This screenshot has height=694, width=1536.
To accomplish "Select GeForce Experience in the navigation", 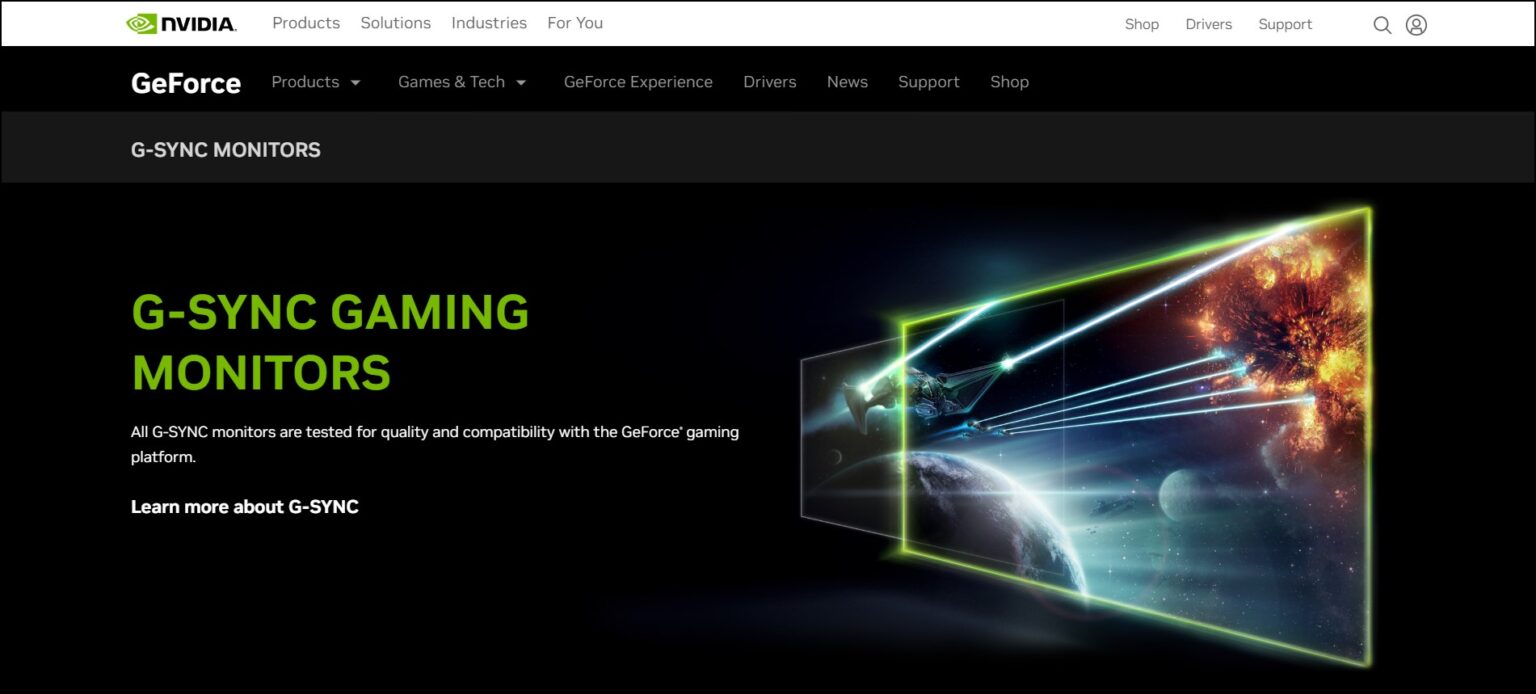I will [x=638, y=82].
